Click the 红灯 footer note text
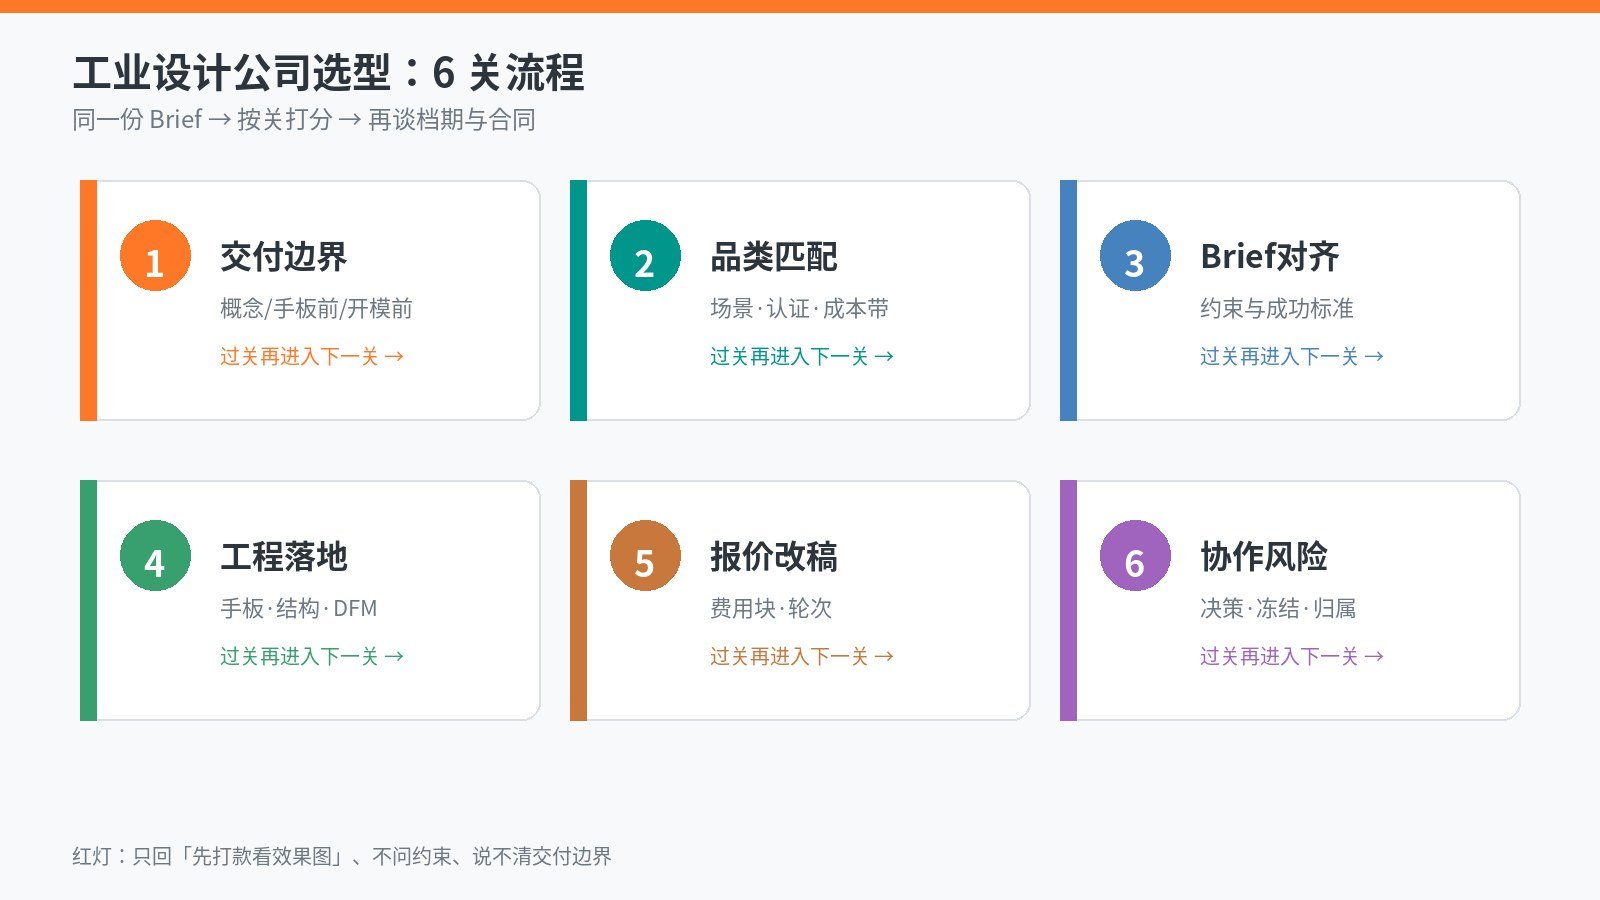Viewport: 1600px width, 900px height. 342,856
